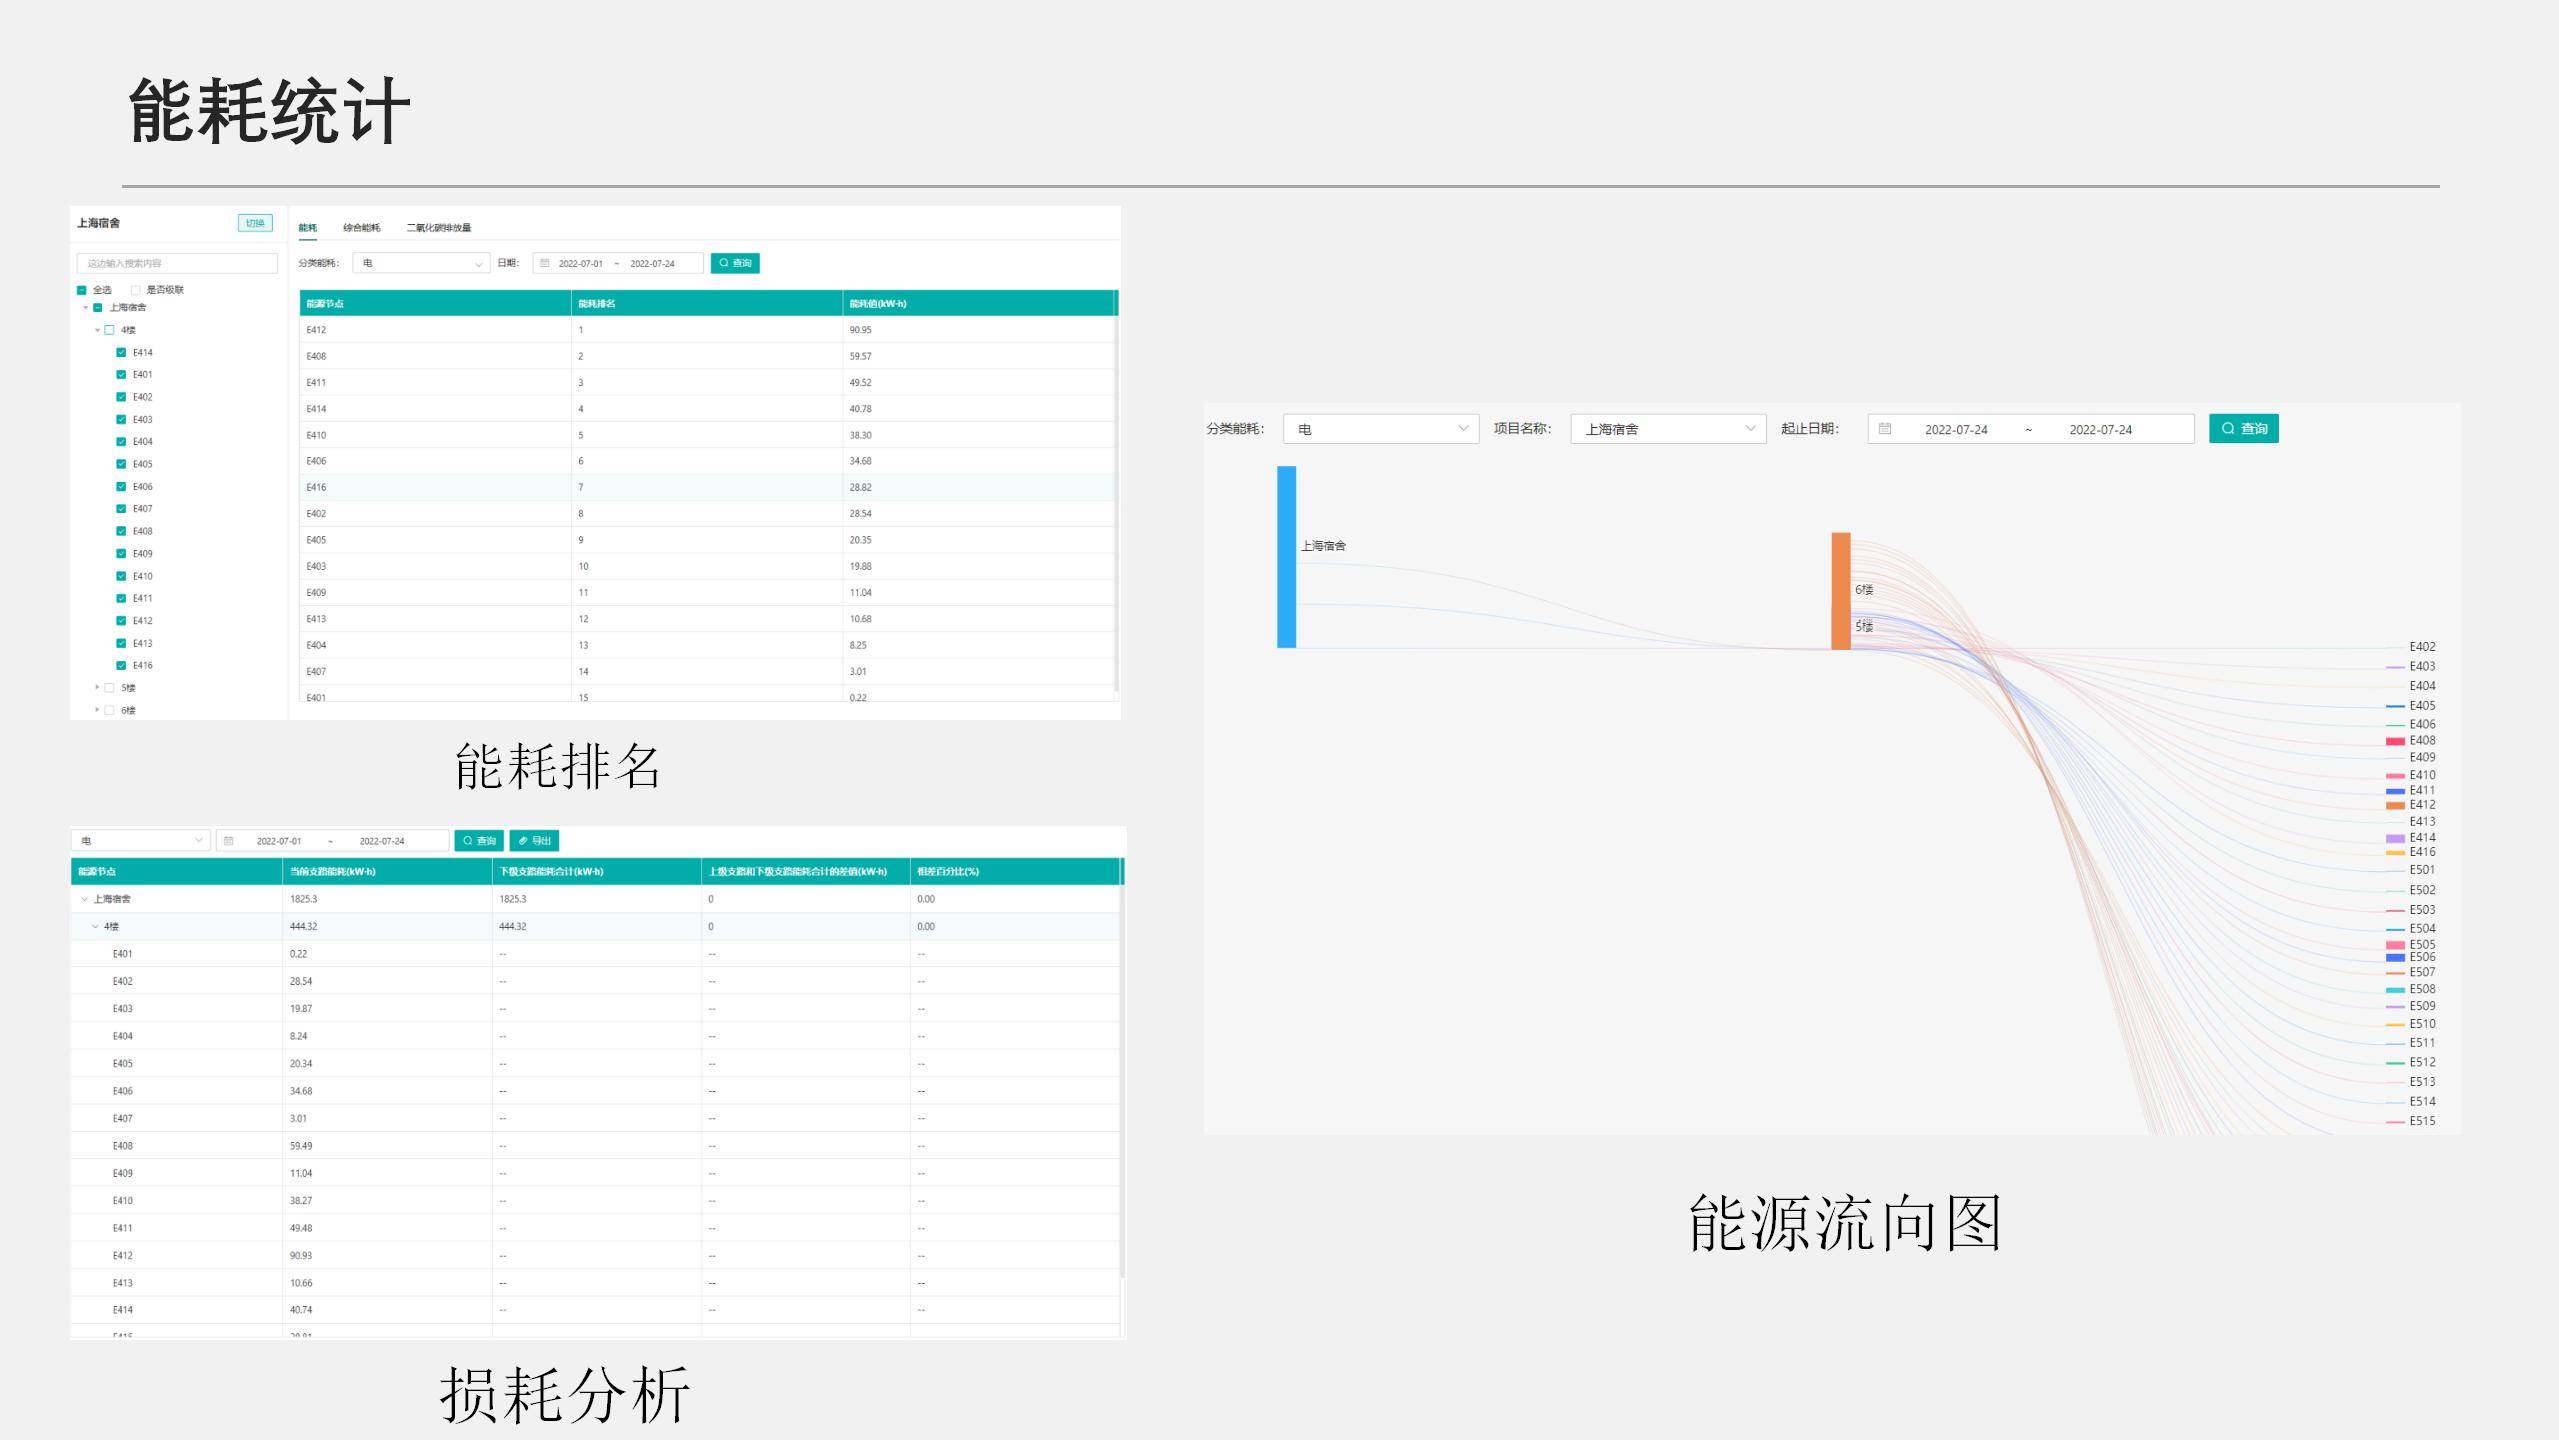The width and height of the screenshot is (2559, 1440).
Task: Expand the 5楼 tree node arrow
Action: [97, 688]
